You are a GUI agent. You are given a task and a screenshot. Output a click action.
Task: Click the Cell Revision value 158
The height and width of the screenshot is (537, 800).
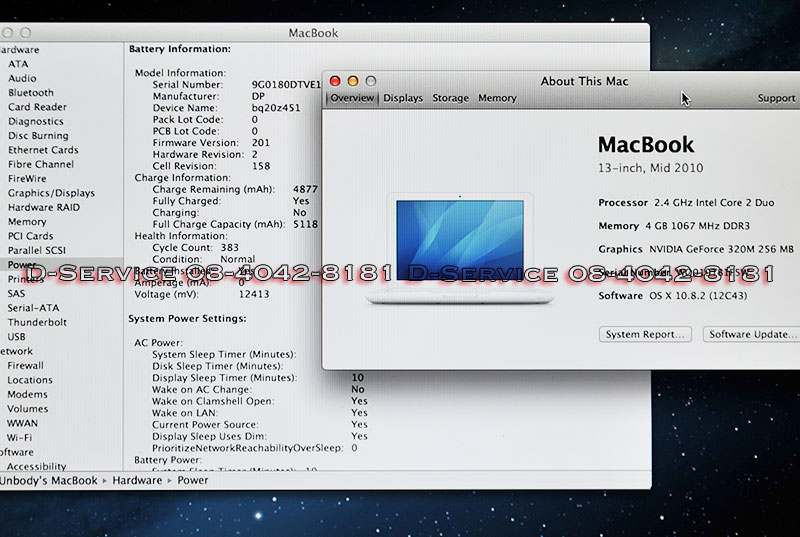click(261, 166)
